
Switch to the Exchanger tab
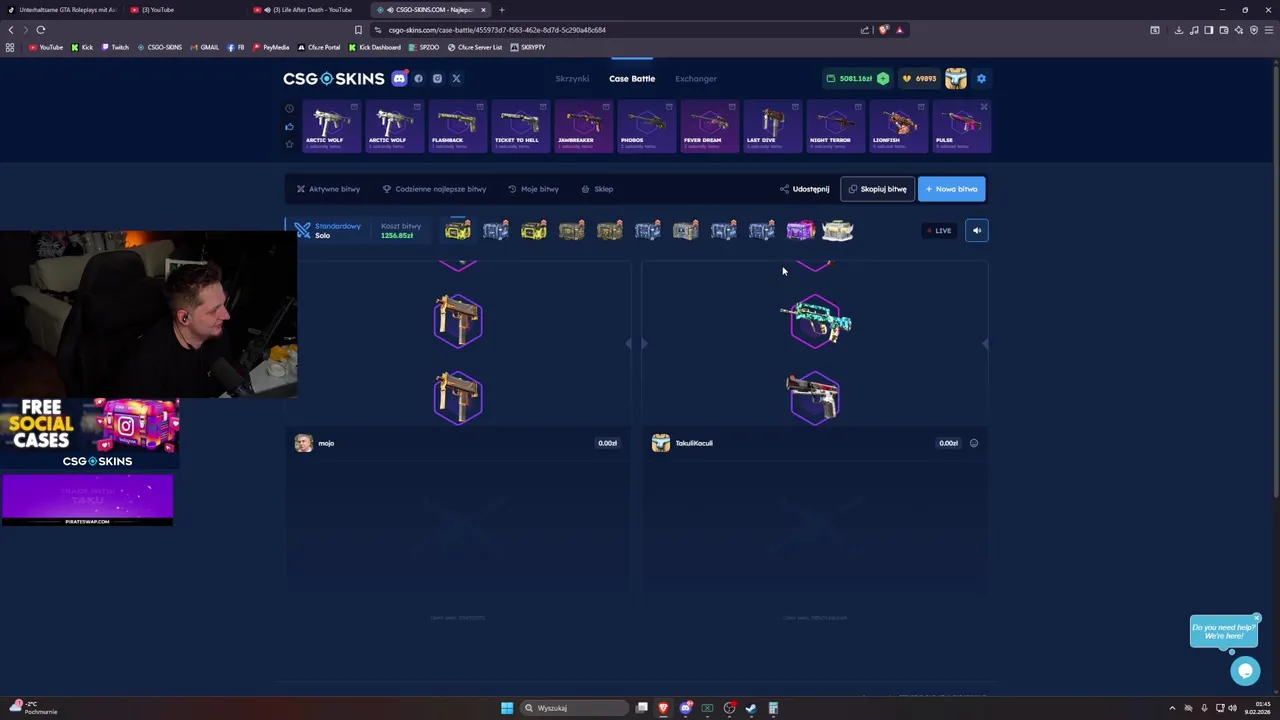coord(696,78)
